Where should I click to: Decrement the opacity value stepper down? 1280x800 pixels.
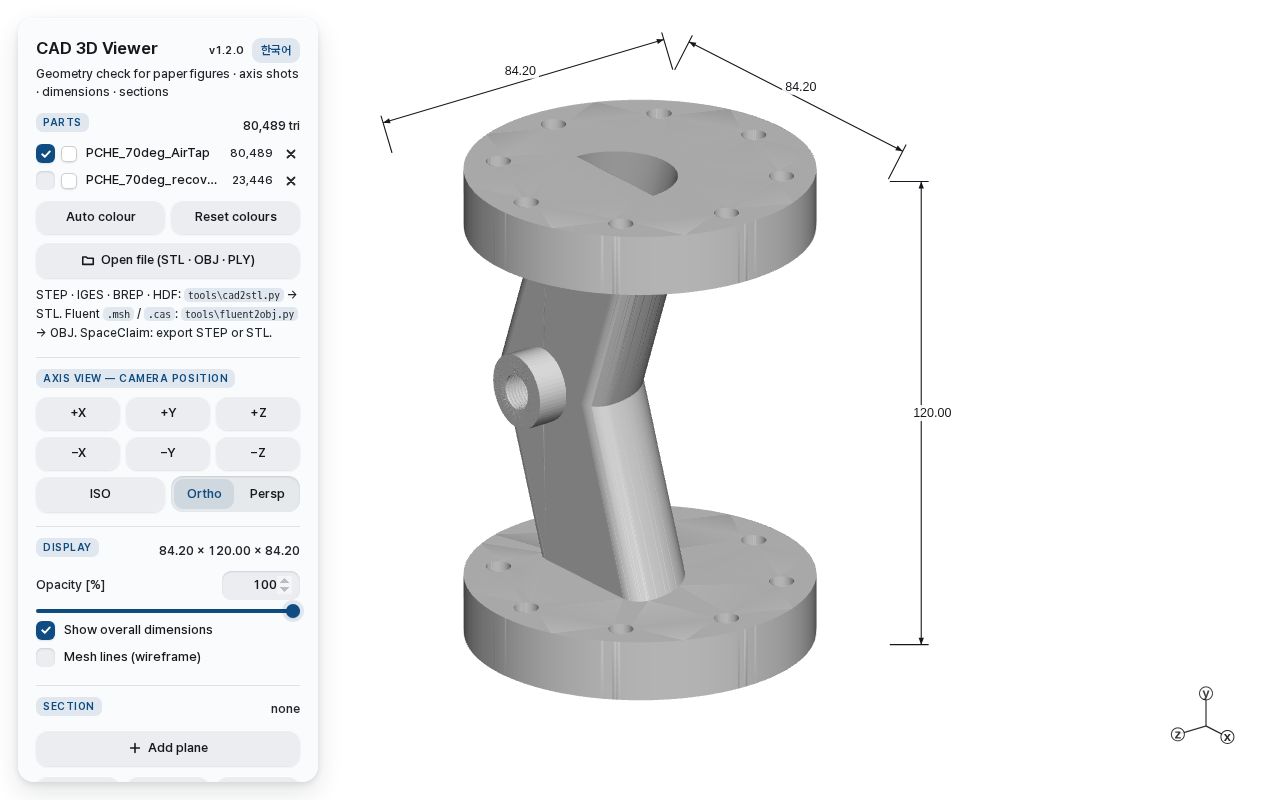coord(285,590)
